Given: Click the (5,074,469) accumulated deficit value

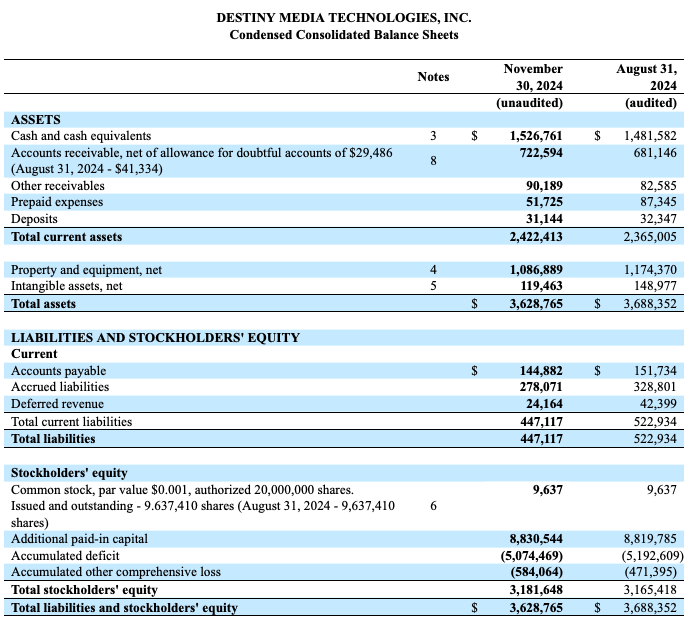Looking at the screenshot, I should click(532, 556).
